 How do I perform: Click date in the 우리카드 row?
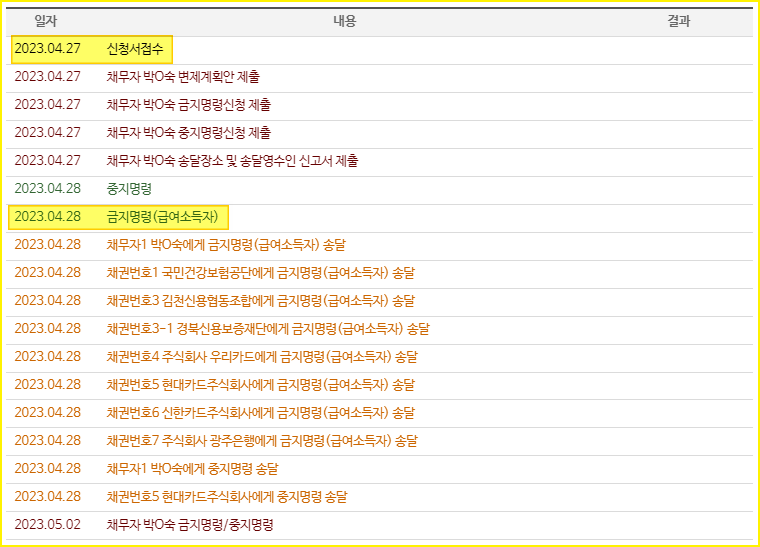click(48, 357)
